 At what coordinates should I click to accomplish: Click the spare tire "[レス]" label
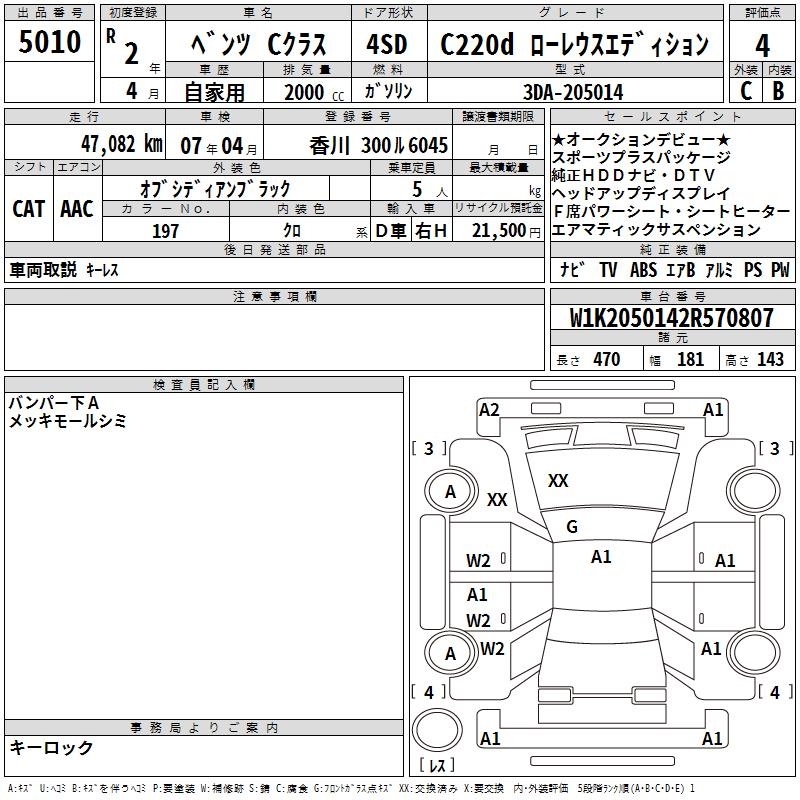(437, 765)
